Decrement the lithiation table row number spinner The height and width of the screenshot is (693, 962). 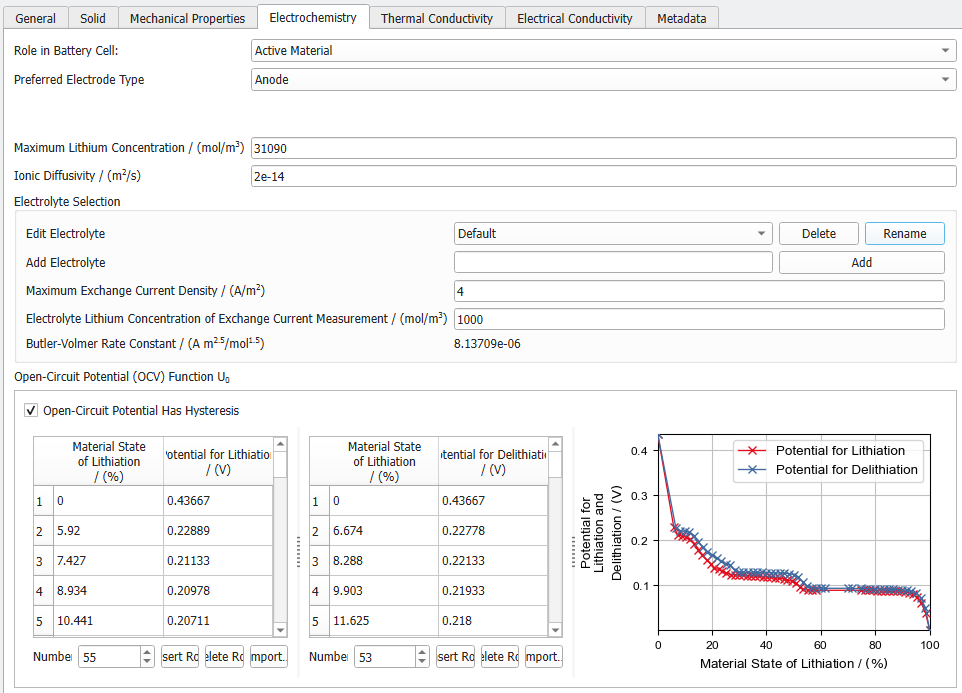click(147, 662)
